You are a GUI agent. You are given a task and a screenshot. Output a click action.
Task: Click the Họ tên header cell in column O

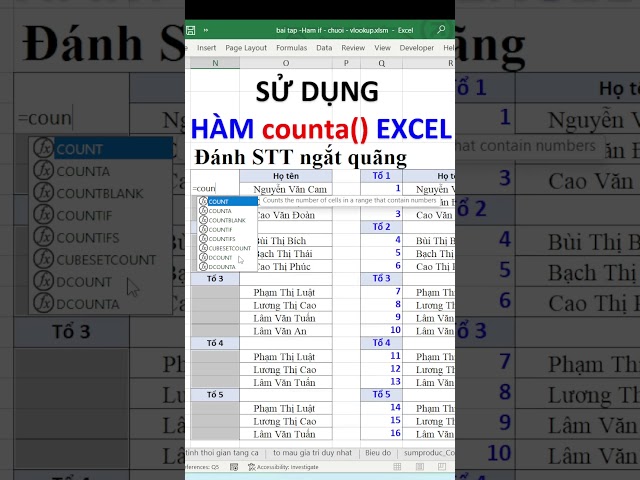point(286,176)
